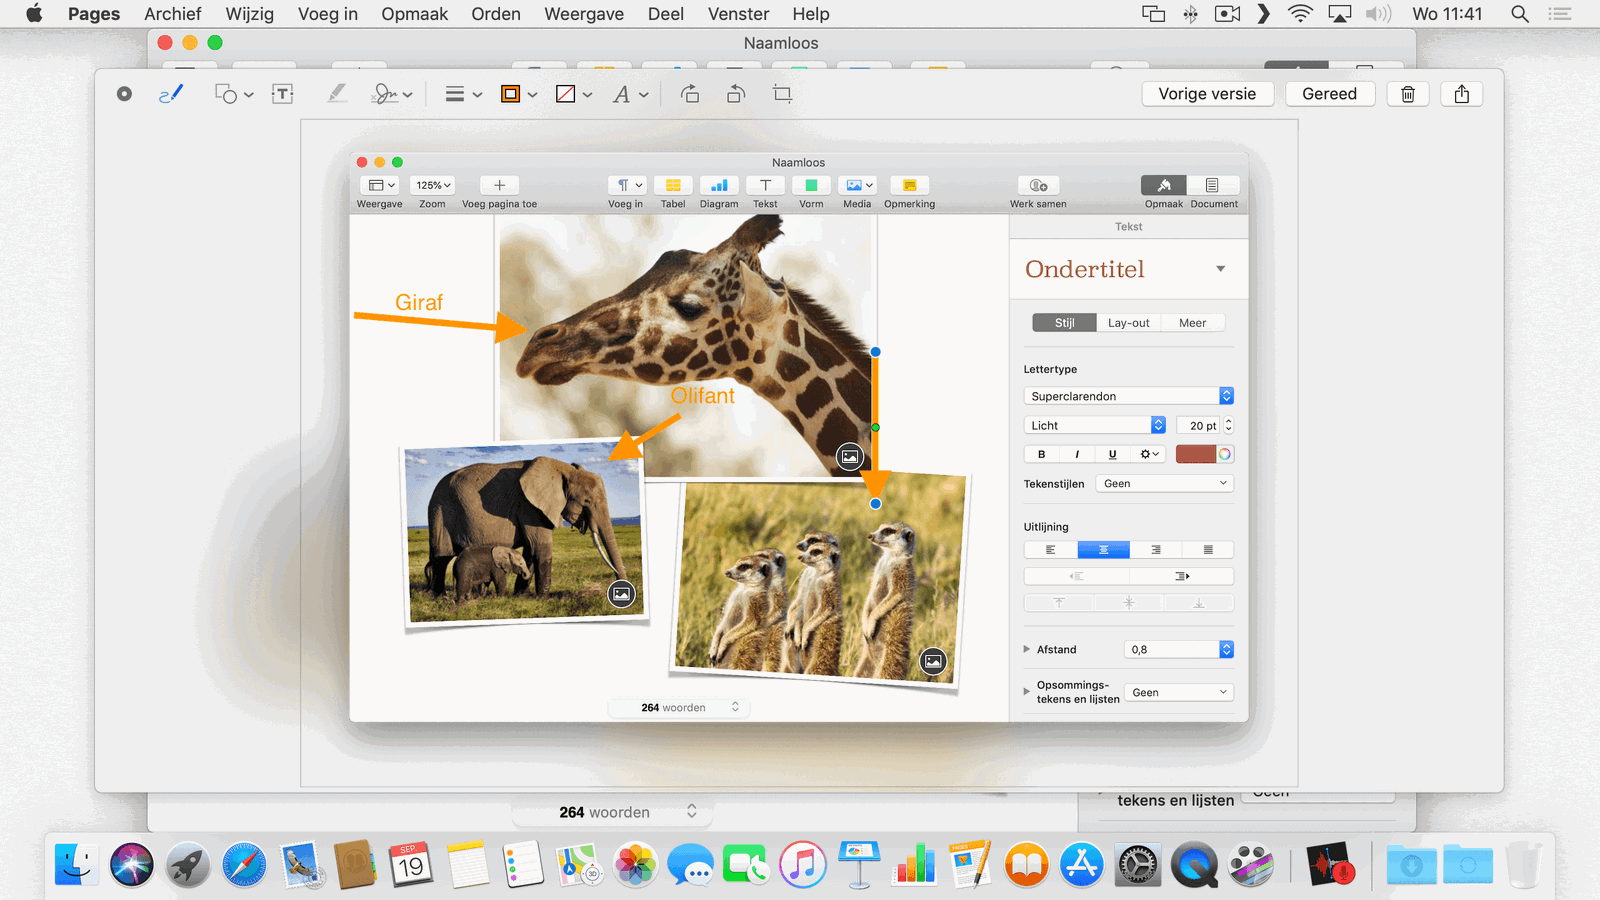This screenshot has height=900, width=1600.
Task: Toggle Italic 'I' in the pictured sidebar
Action: [1076, 454]
